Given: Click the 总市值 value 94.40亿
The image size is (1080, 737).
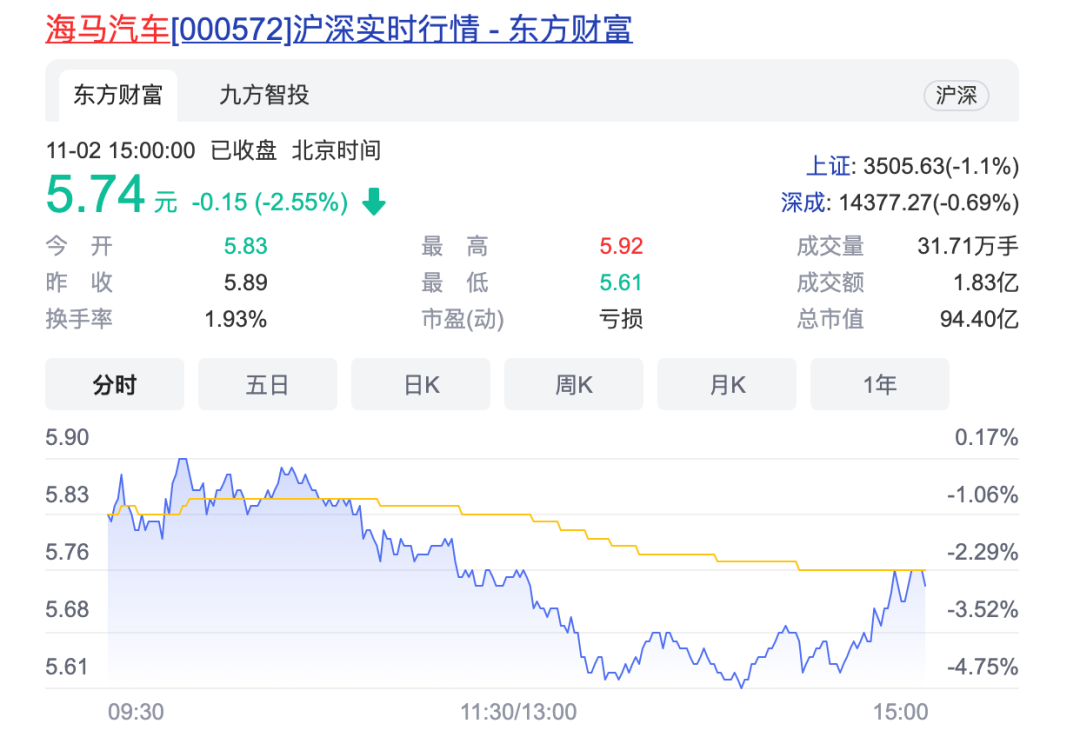Looking at the screenshot, I should (x=979, y=319).
